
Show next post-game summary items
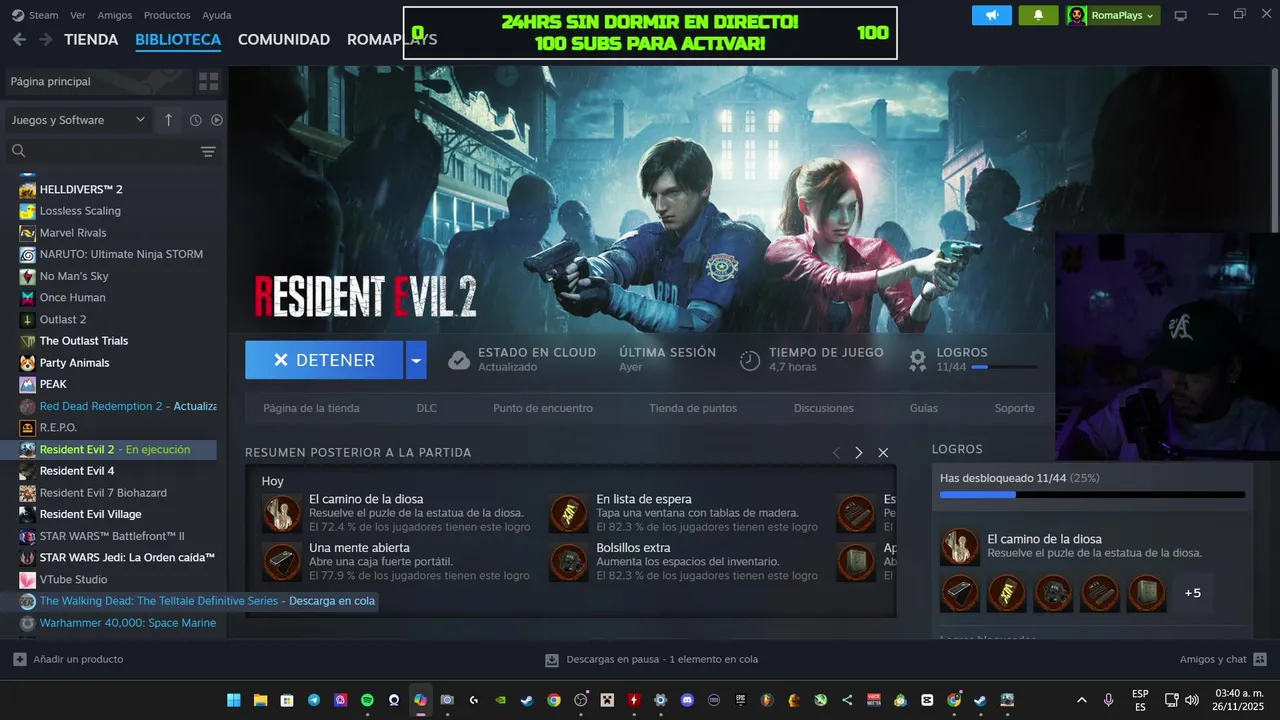[x=858, y=453]
